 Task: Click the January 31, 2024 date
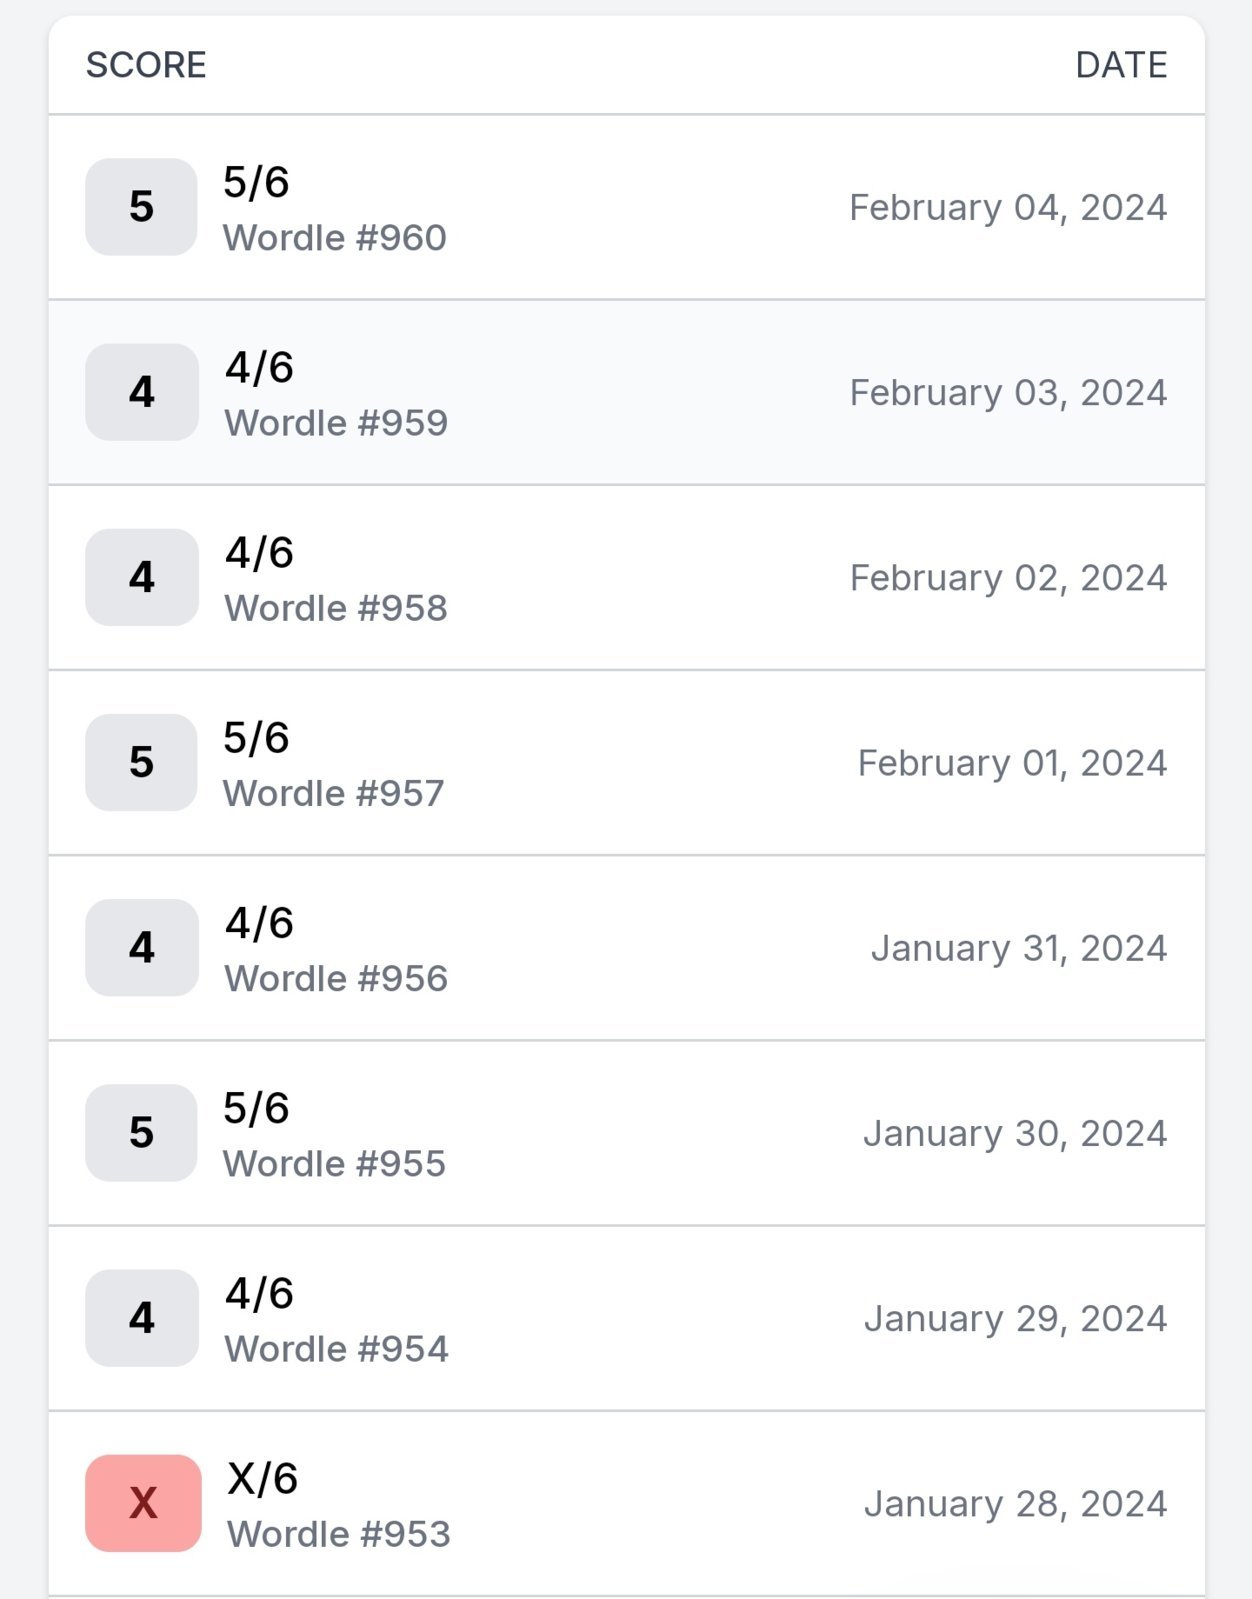(1019, 948)
